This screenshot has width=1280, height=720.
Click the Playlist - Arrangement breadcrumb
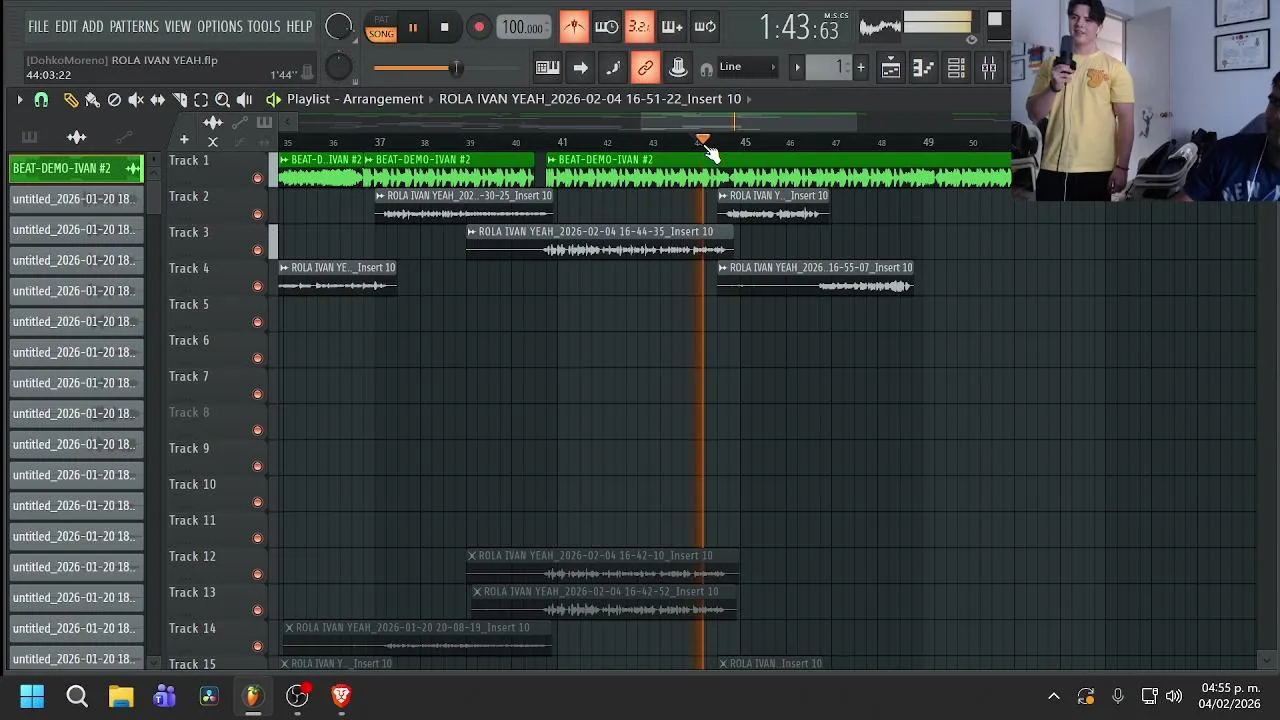[355, 99]
